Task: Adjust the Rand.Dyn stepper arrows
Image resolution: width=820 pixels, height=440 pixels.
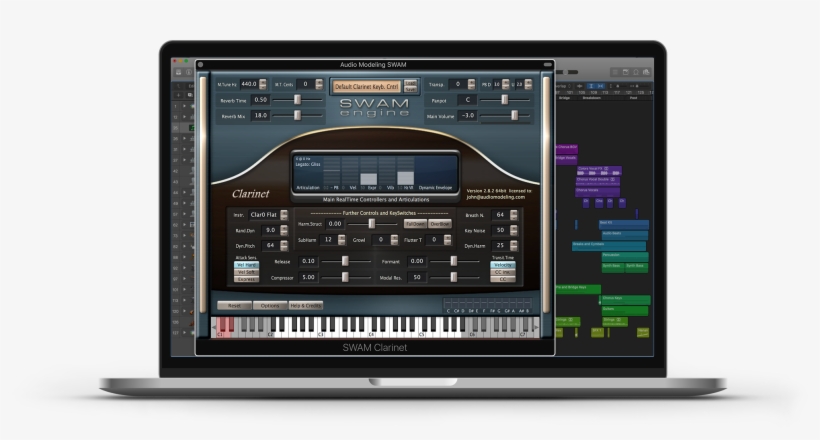Action: tap(284, 230)
